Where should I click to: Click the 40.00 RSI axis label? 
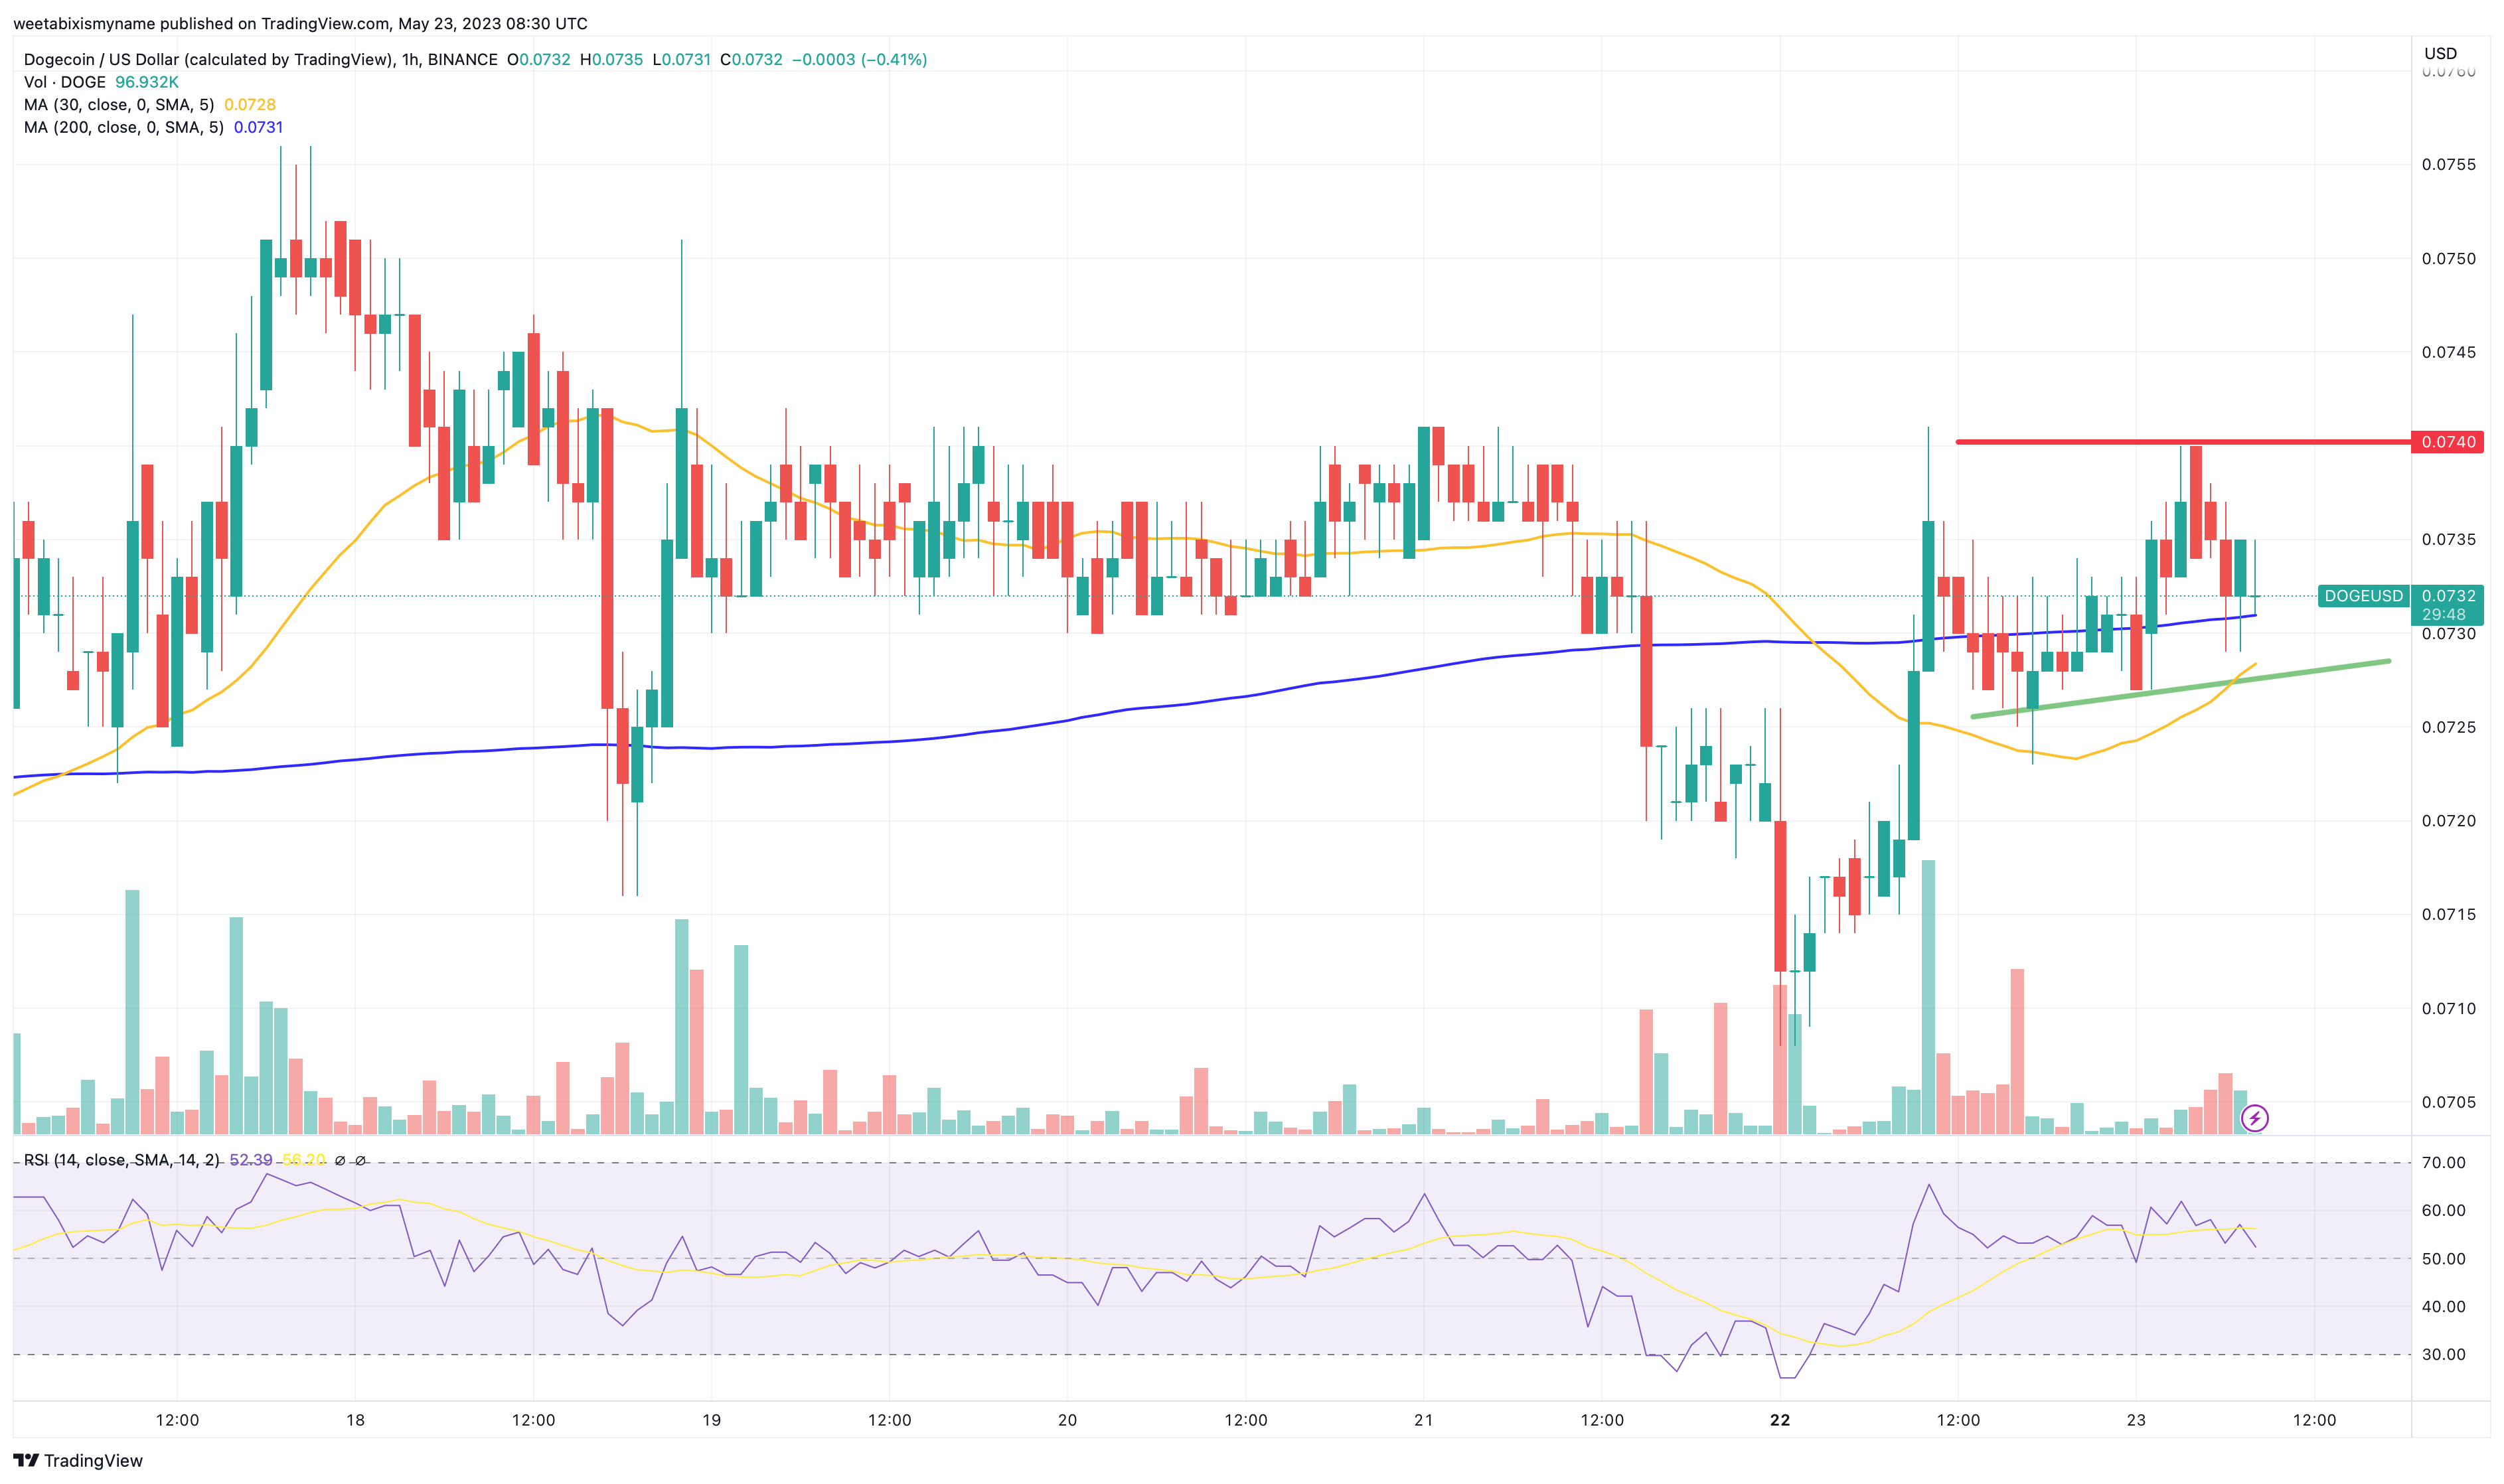(x=2444, y=1307)
